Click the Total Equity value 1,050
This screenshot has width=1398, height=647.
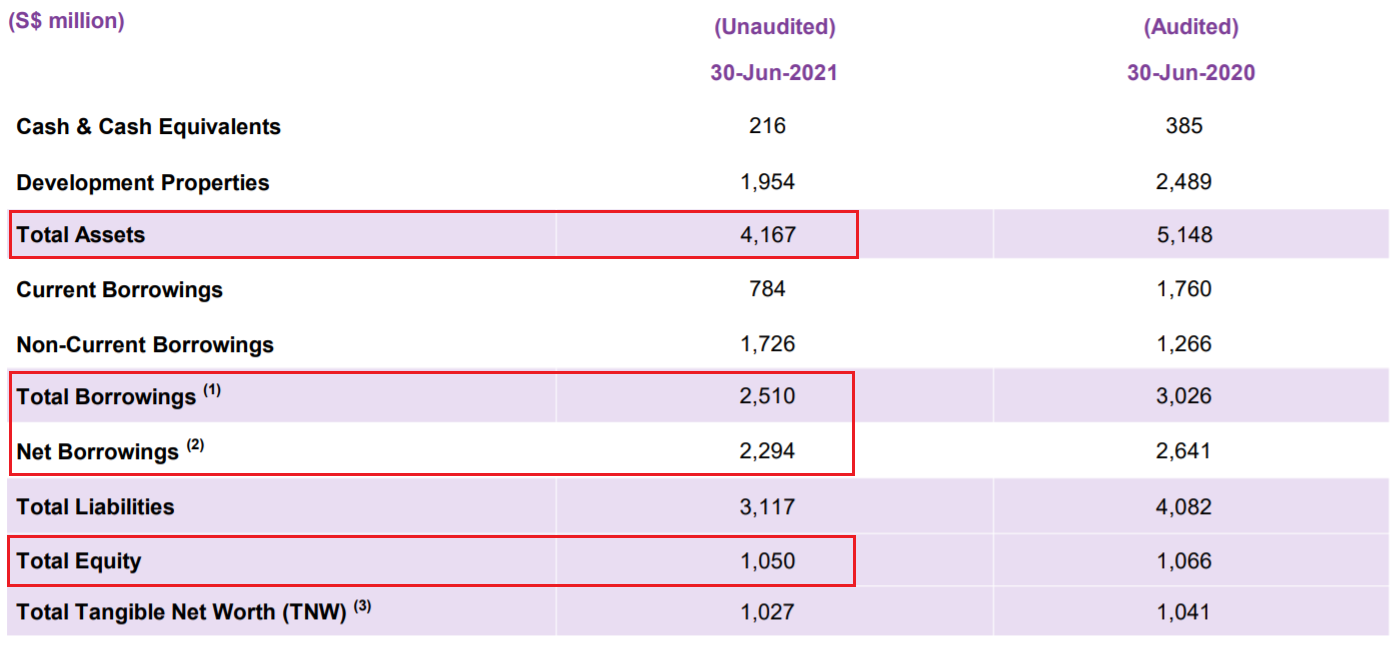[x=767, y=561]
